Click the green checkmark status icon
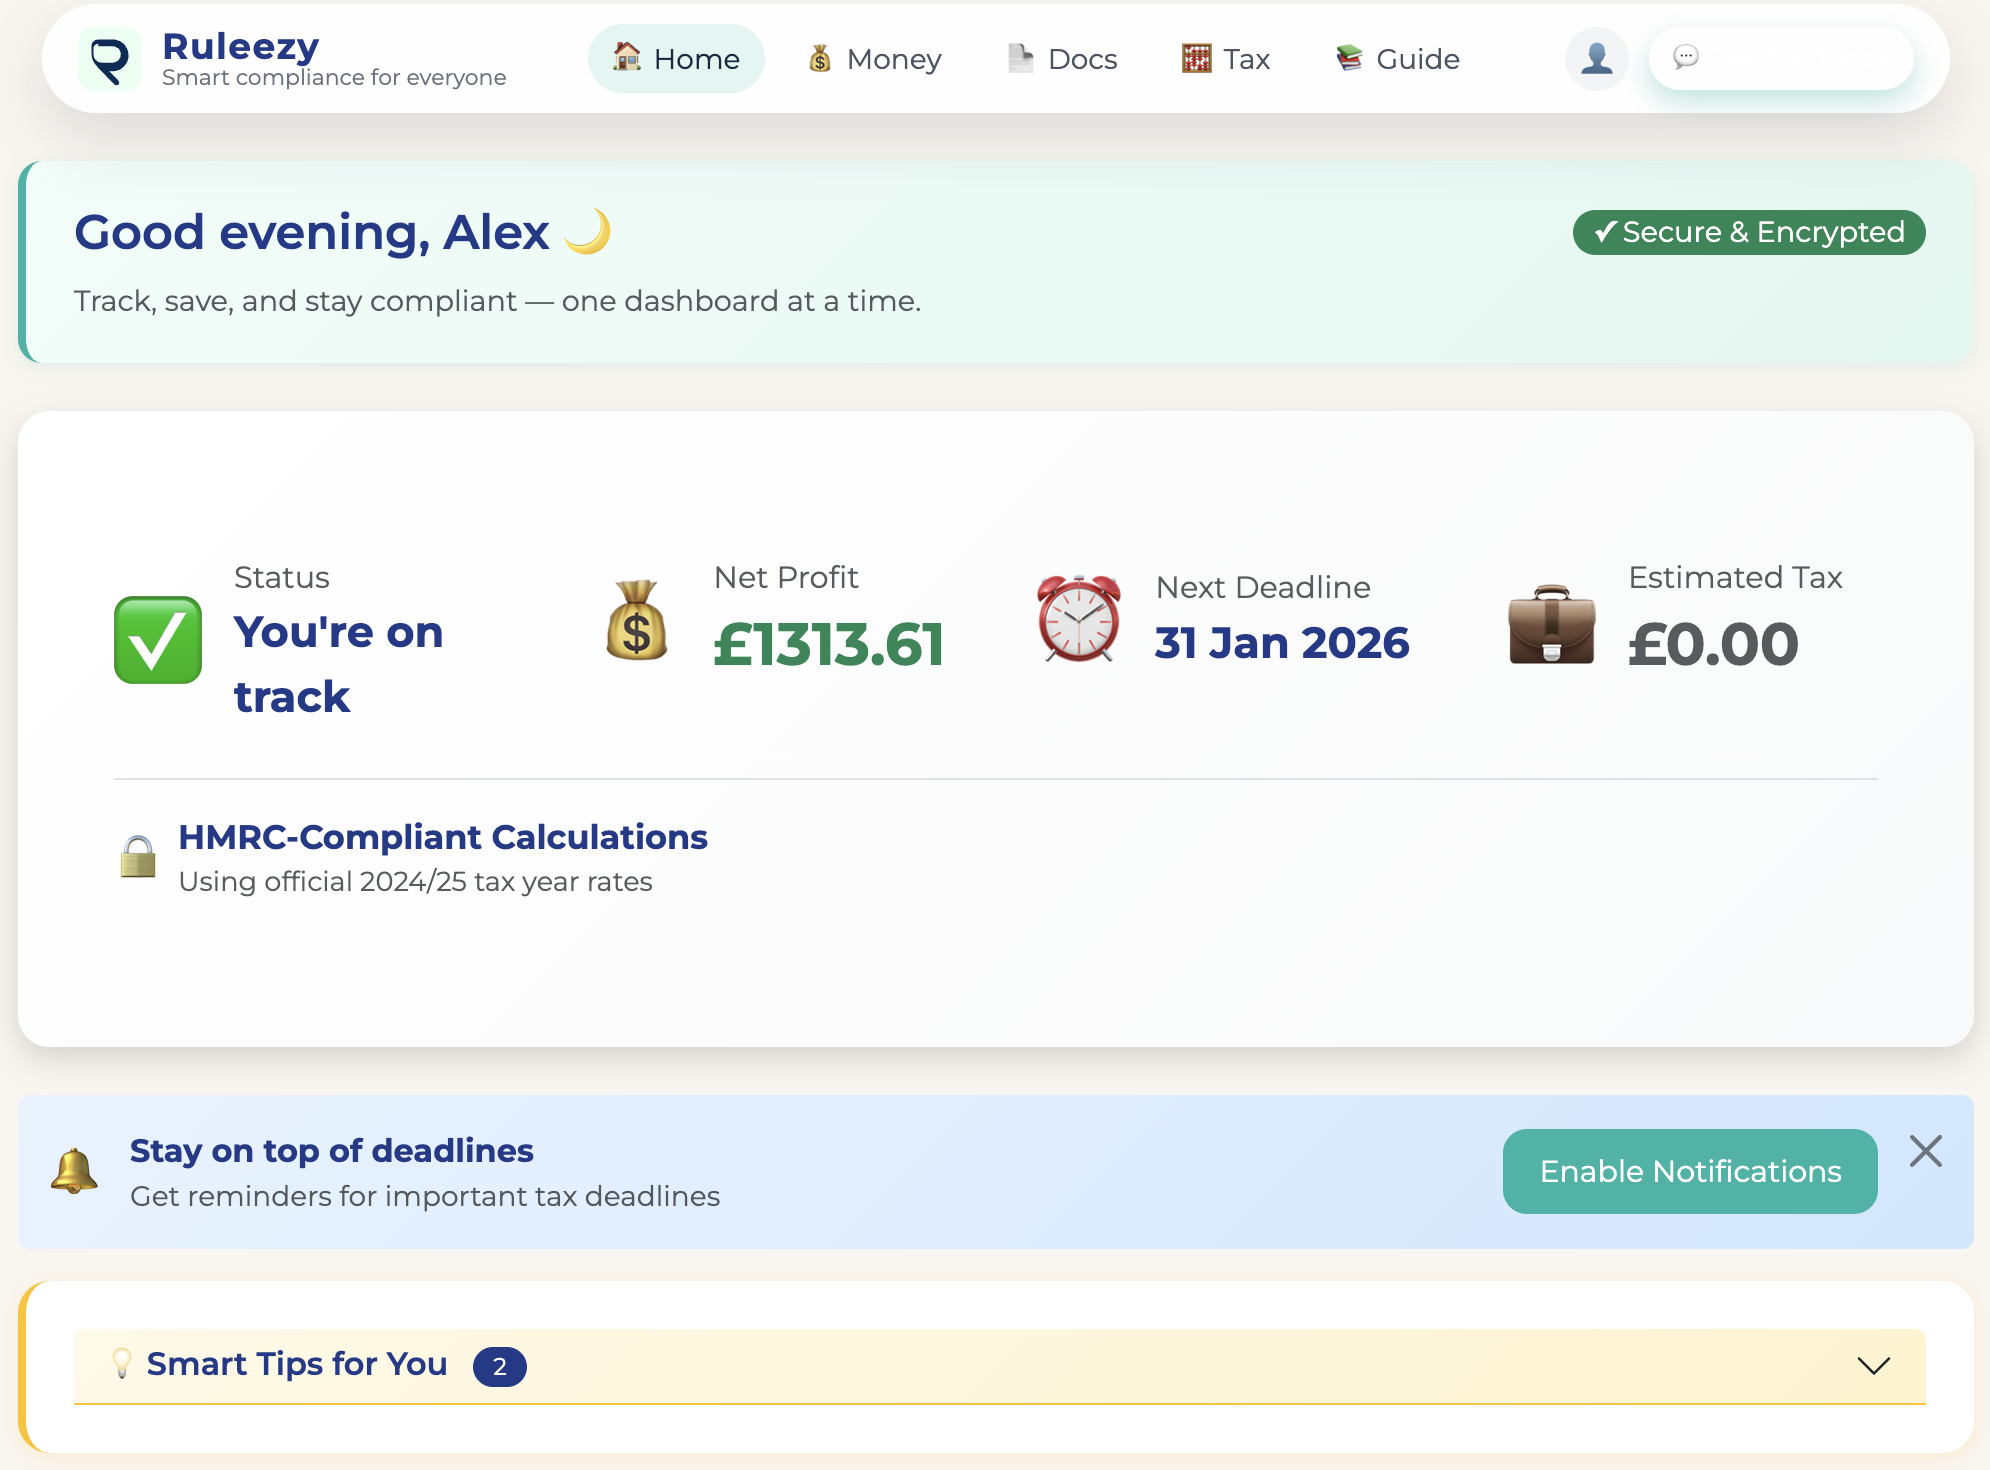The image size is (1990, 1470). point(157,638)
